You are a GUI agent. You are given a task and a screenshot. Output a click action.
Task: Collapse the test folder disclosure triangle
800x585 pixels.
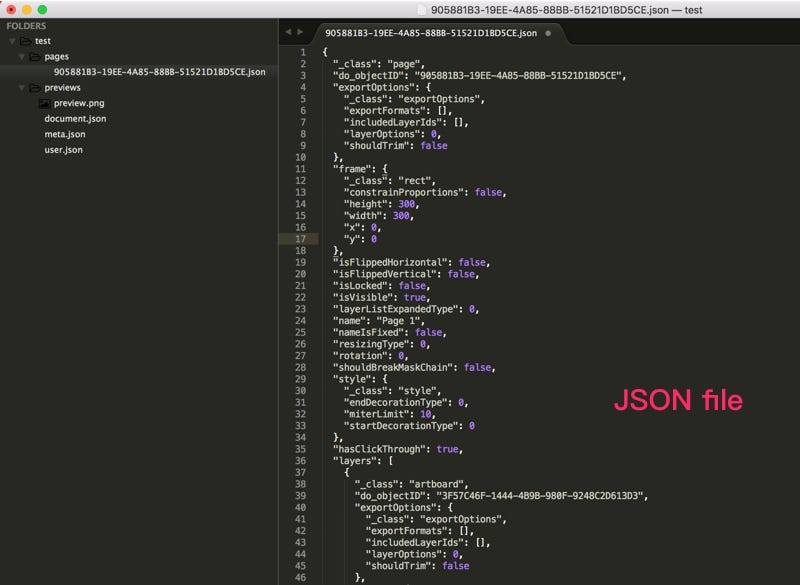pyautogui.click(x=12, y=41)
